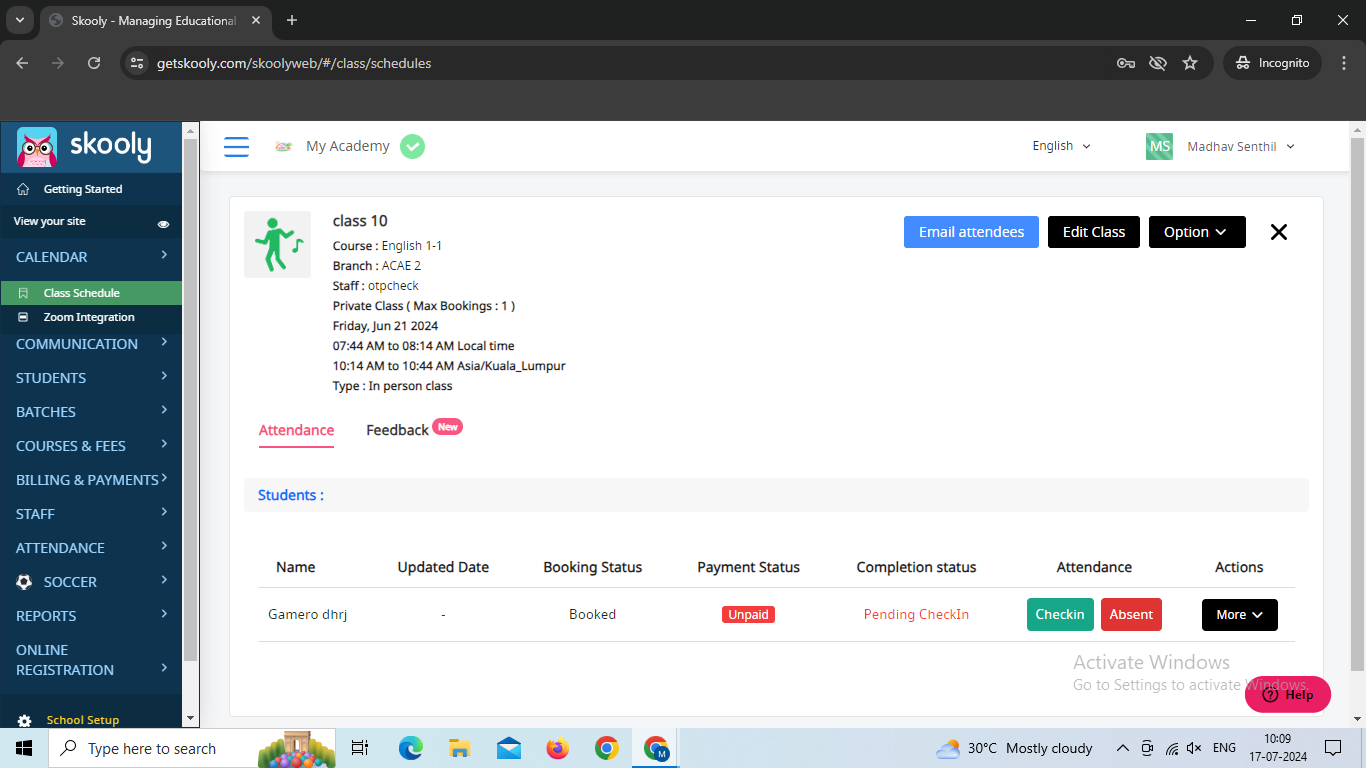The height and width of the screenshot is (768, 1366).
Task: Click the green verified check badge
Action: point(412,147)
